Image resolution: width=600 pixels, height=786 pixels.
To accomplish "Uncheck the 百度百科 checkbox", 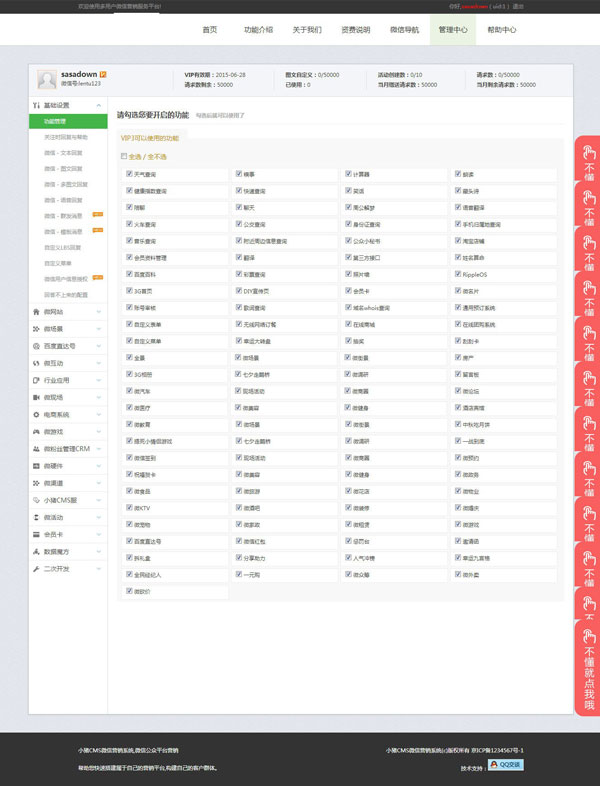I will coord(129,274).
